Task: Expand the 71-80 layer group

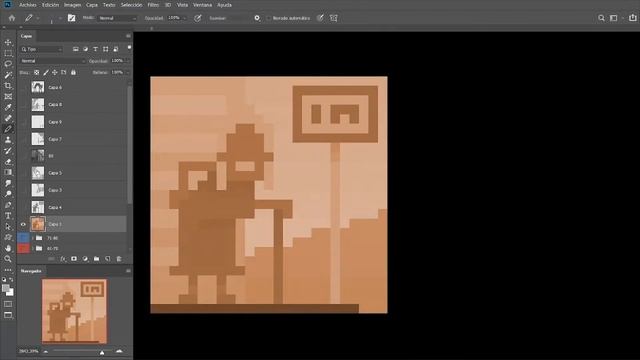Action: [33, 238]
